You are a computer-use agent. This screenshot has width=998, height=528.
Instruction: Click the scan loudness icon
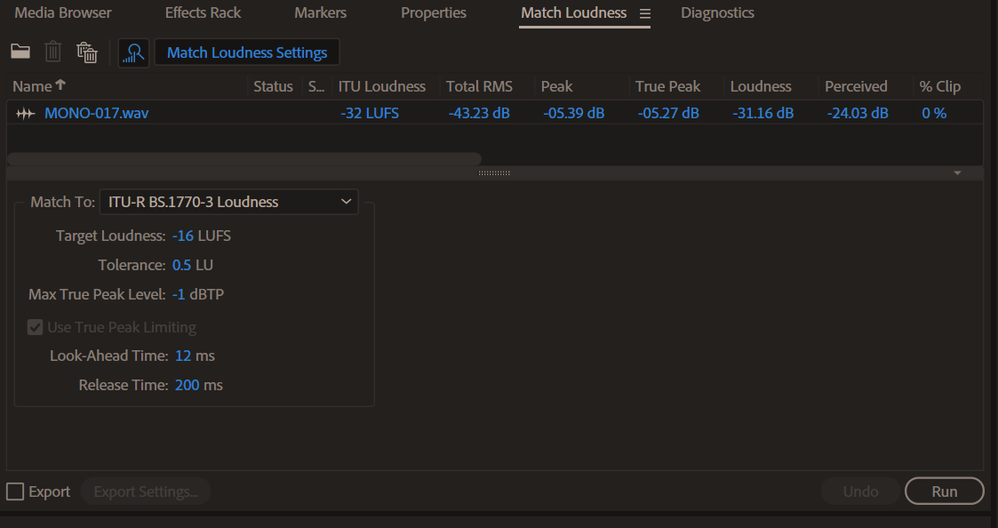[x=133, y=53]
